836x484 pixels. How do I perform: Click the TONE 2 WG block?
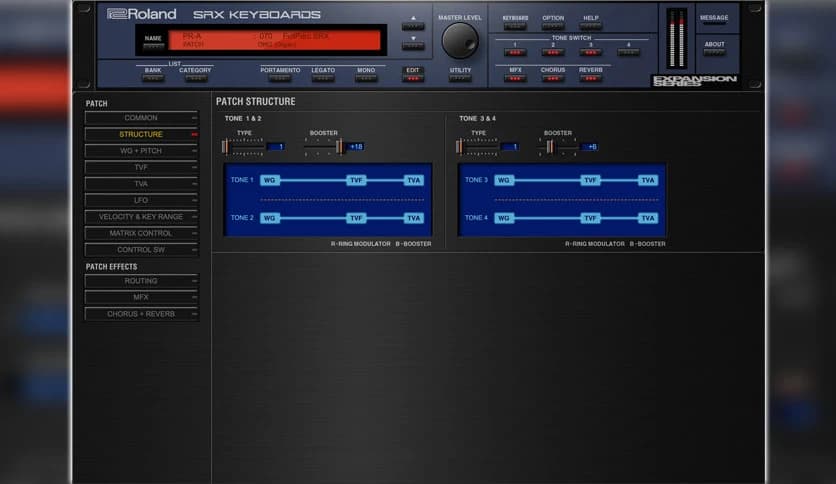(x=270, y=218)
